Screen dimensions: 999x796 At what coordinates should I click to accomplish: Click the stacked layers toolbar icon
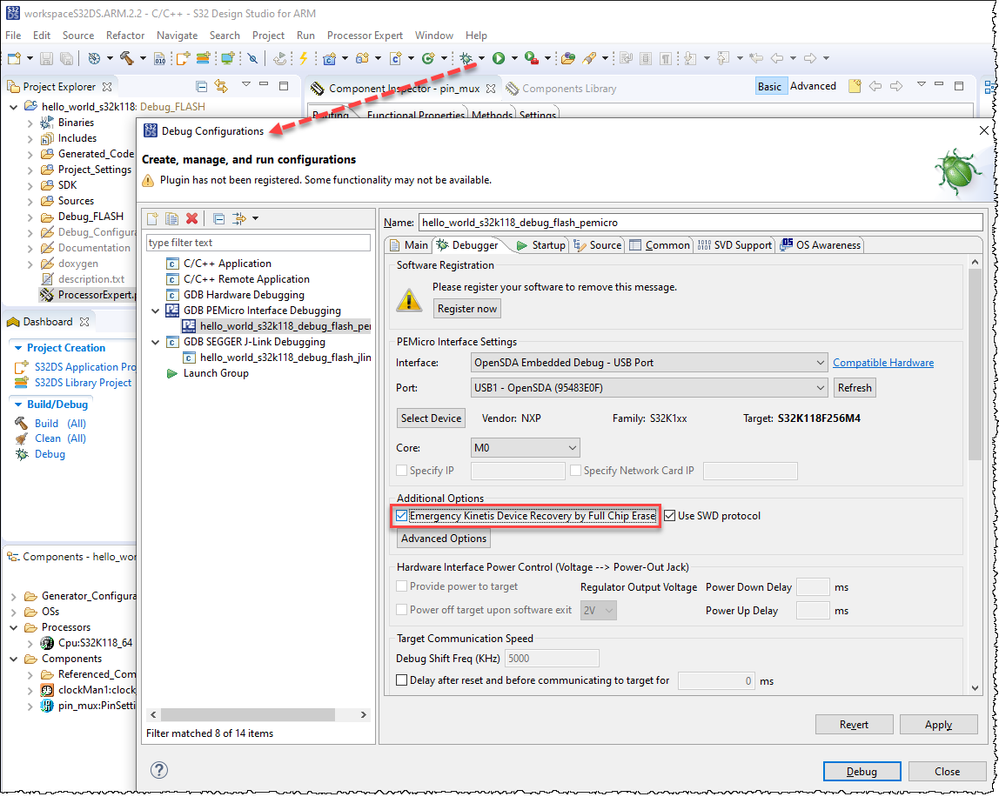(203, 59)
